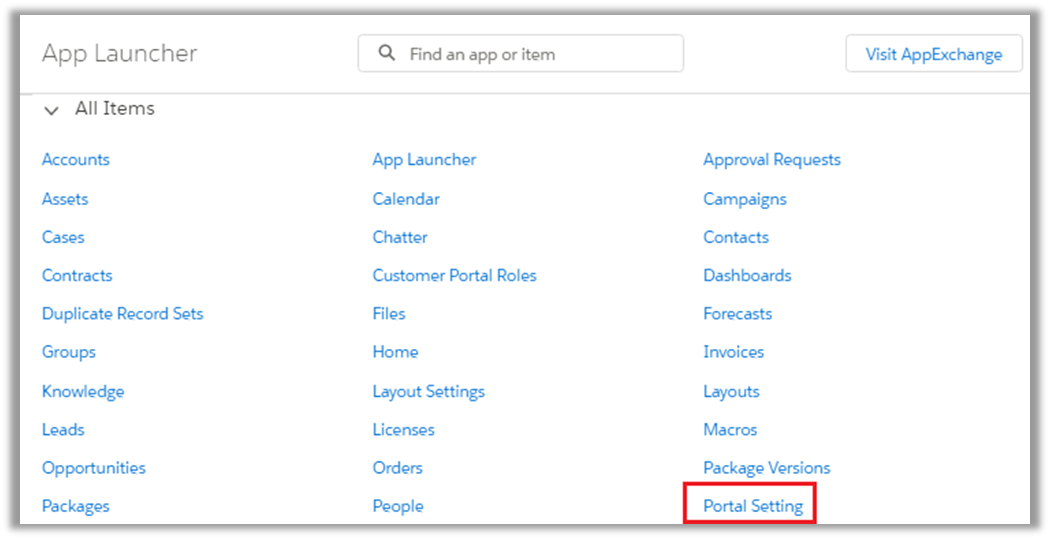Select the Approval Requests link
Viewport: 1050px width, 539px height.
point(771,160)
